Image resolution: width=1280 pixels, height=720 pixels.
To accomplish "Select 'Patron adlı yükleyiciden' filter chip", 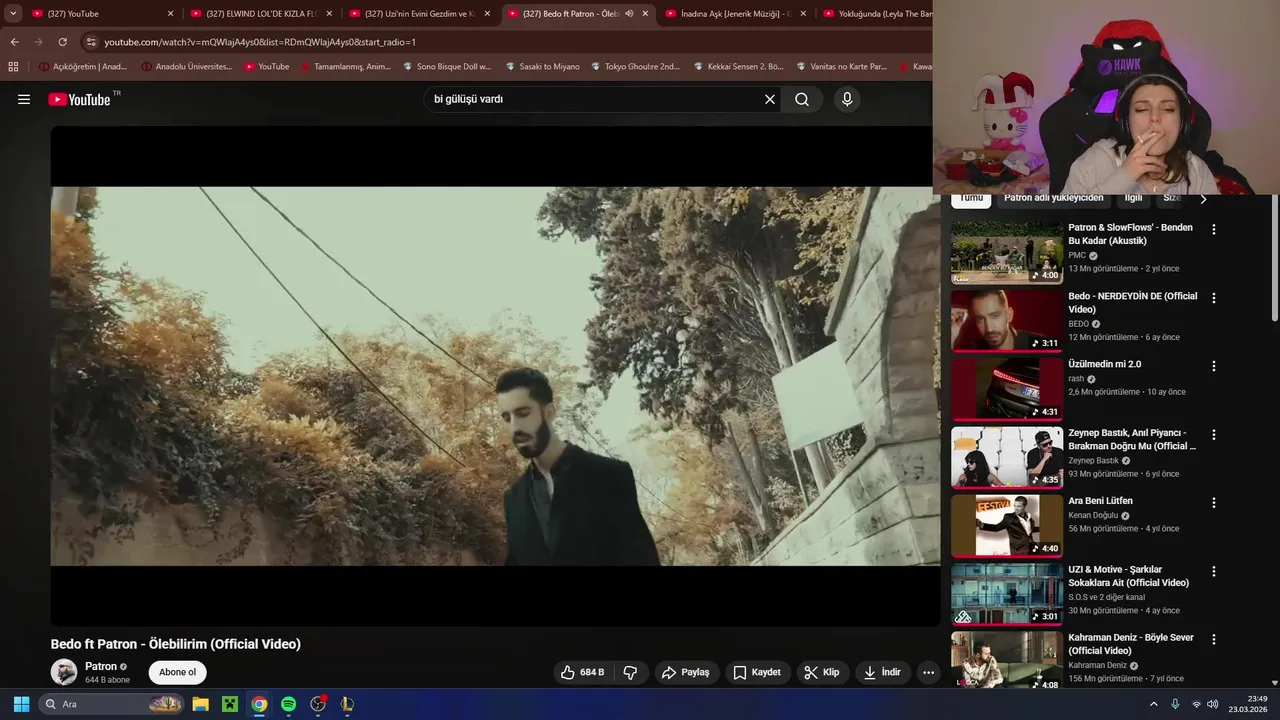I will [1053, 198].
